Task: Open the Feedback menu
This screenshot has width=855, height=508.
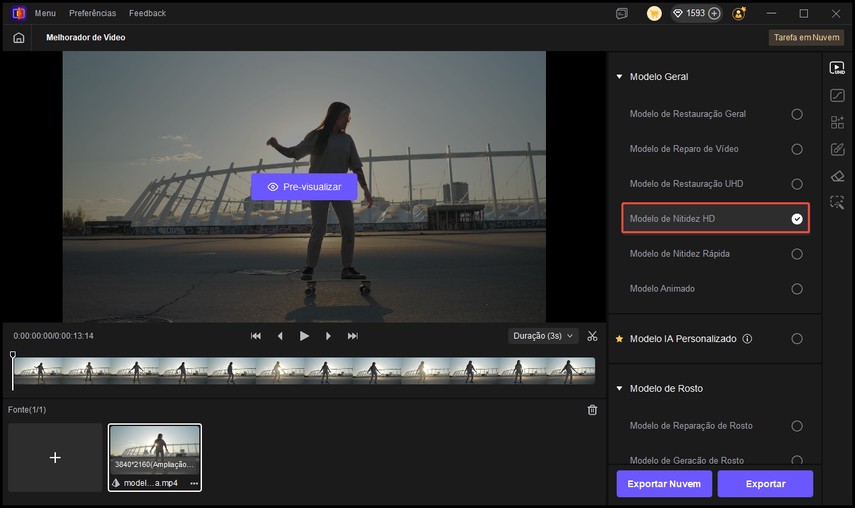Action: [147, 14]
